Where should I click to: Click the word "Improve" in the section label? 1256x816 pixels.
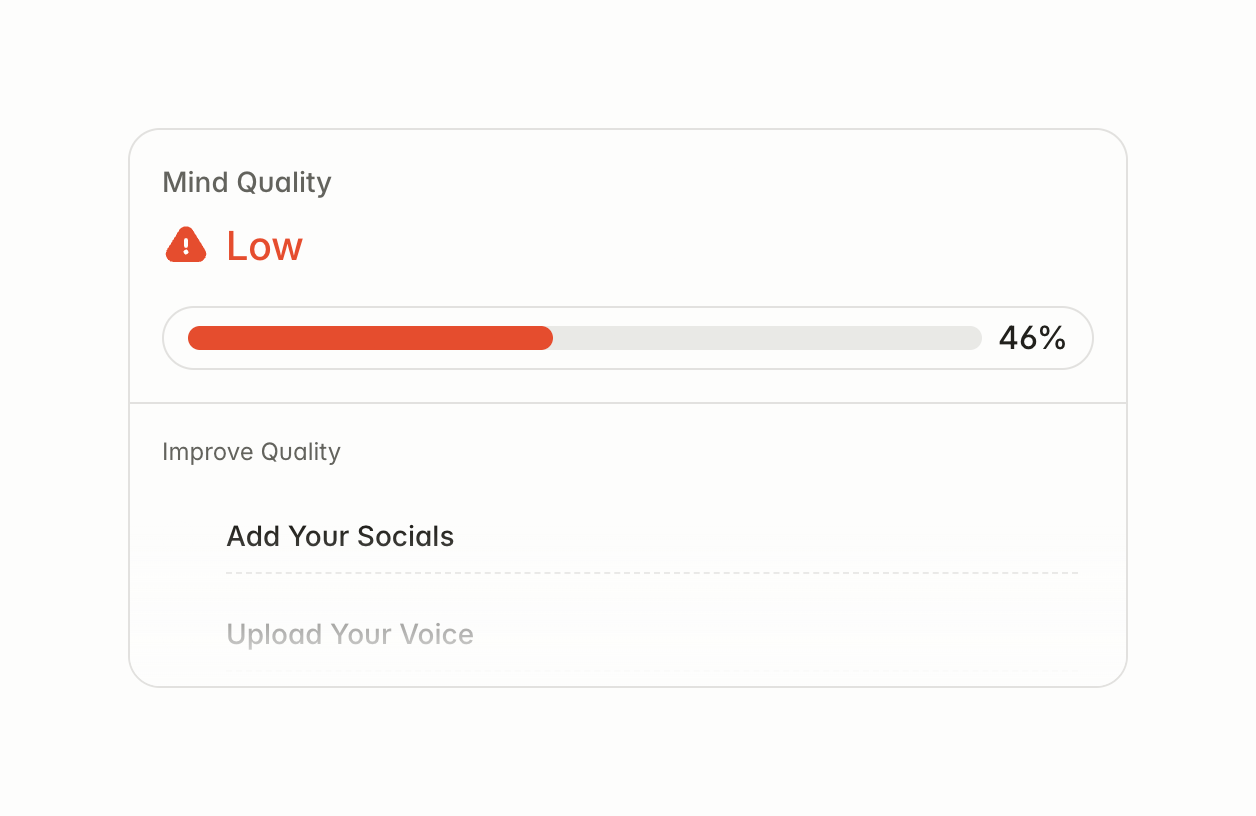[x=207, y=452]
